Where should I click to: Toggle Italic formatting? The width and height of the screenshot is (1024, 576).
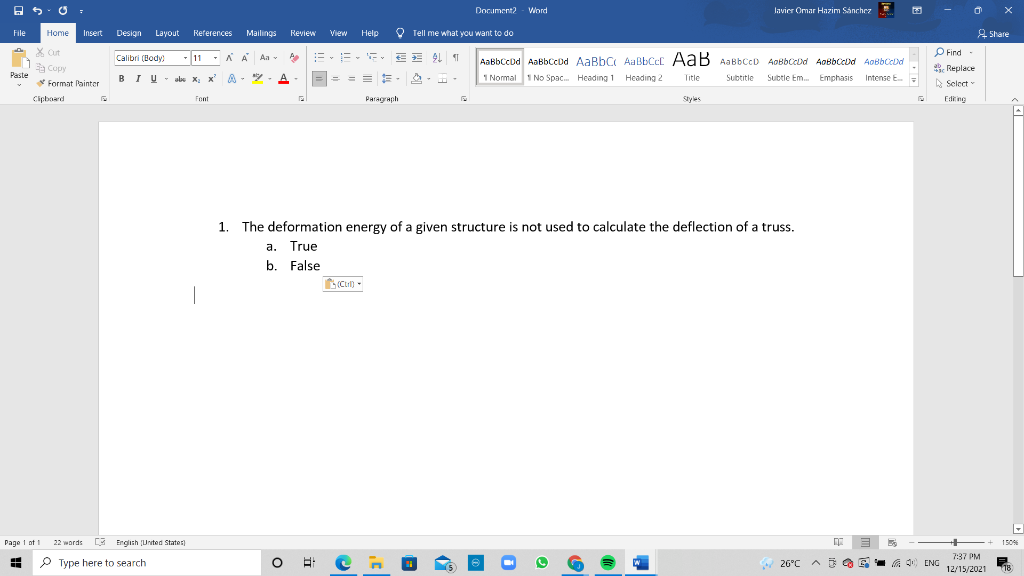click(x=136, y=78)
